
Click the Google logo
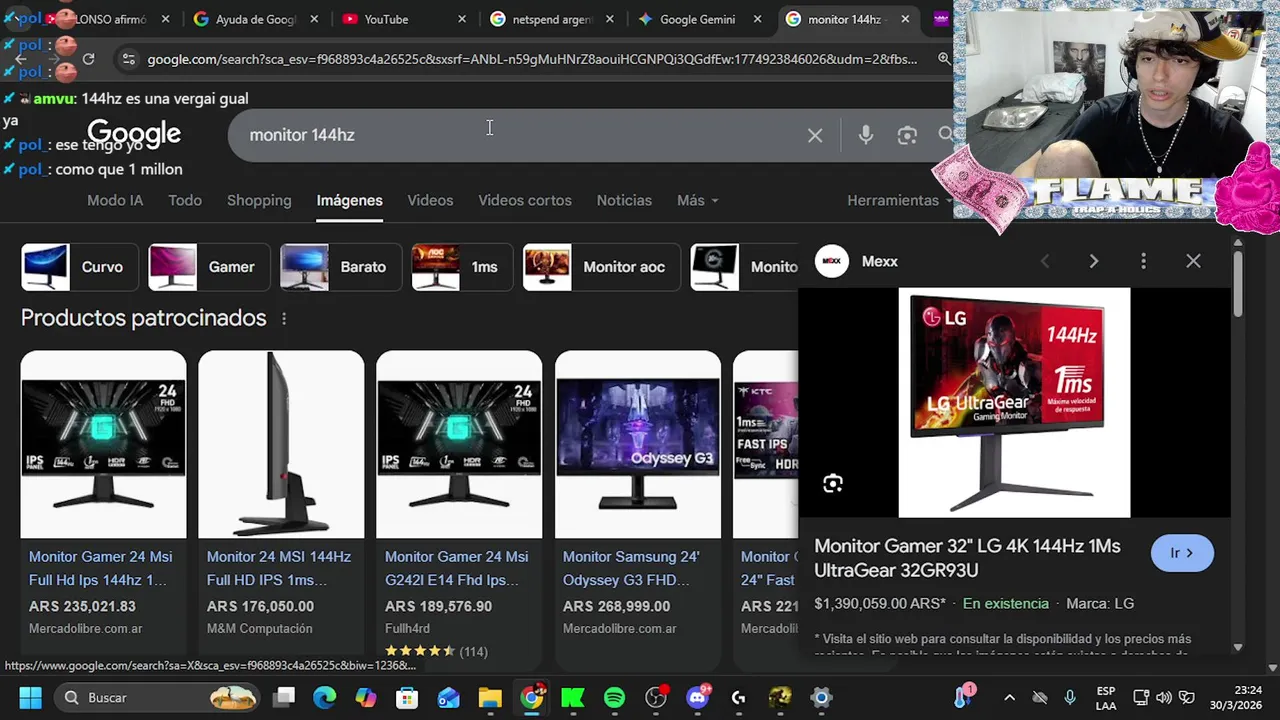(134, 134)
